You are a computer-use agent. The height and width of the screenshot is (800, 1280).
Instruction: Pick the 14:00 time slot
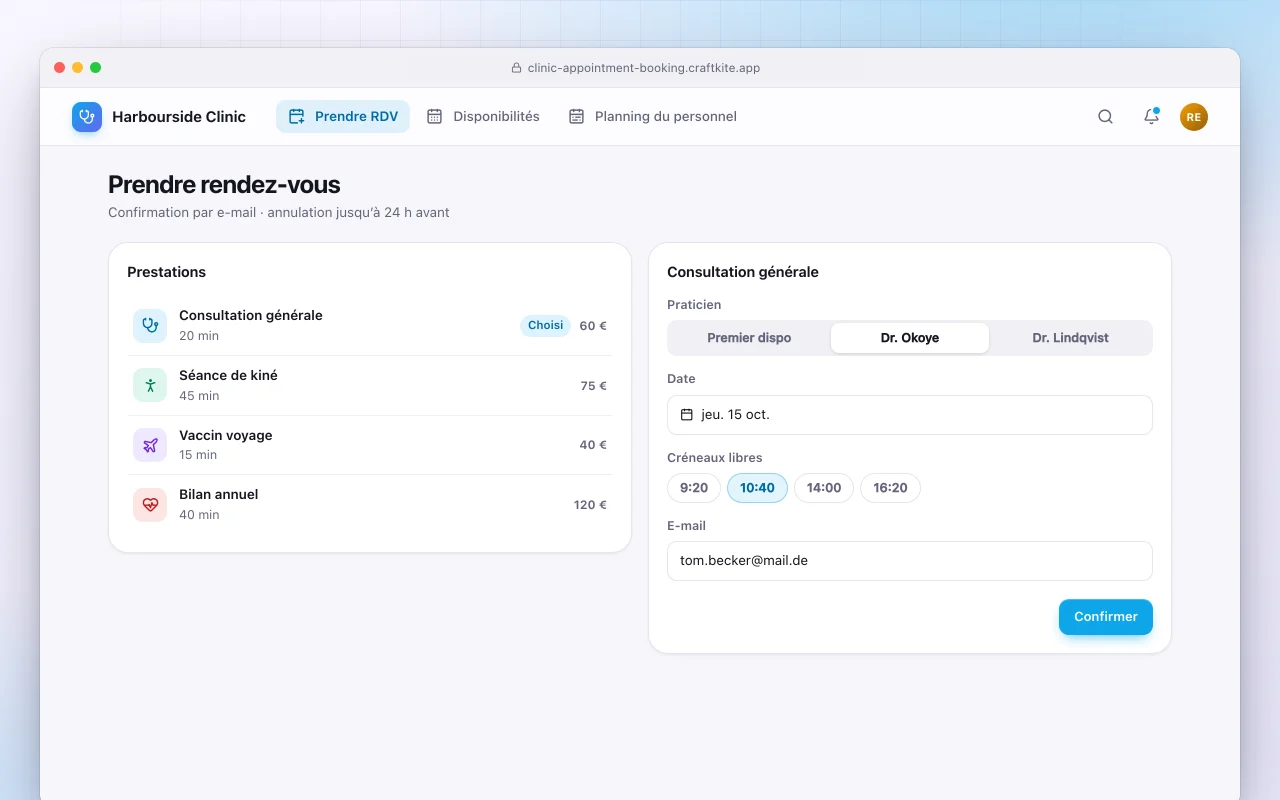(824, 488)
